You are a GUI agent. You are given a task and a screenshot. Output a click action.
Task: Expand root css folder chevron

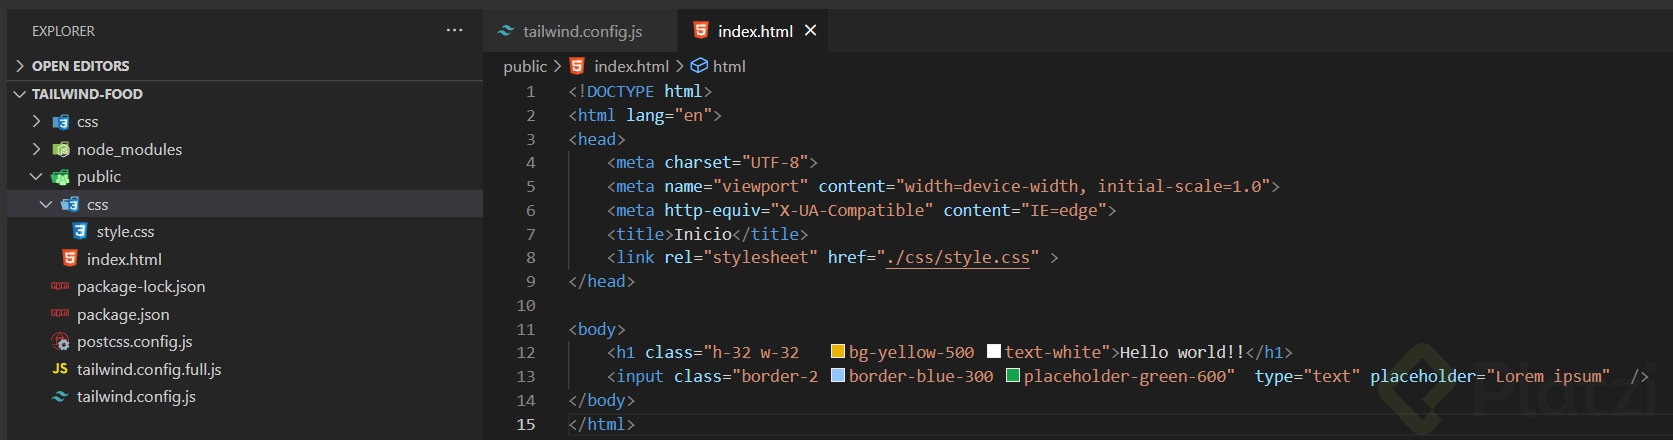pos(37,121)
